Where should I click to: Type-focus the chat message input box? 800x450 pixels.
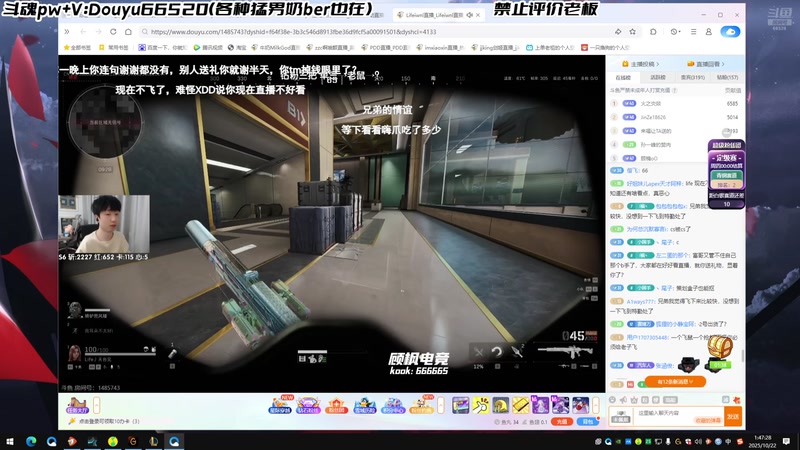point(679,414)
